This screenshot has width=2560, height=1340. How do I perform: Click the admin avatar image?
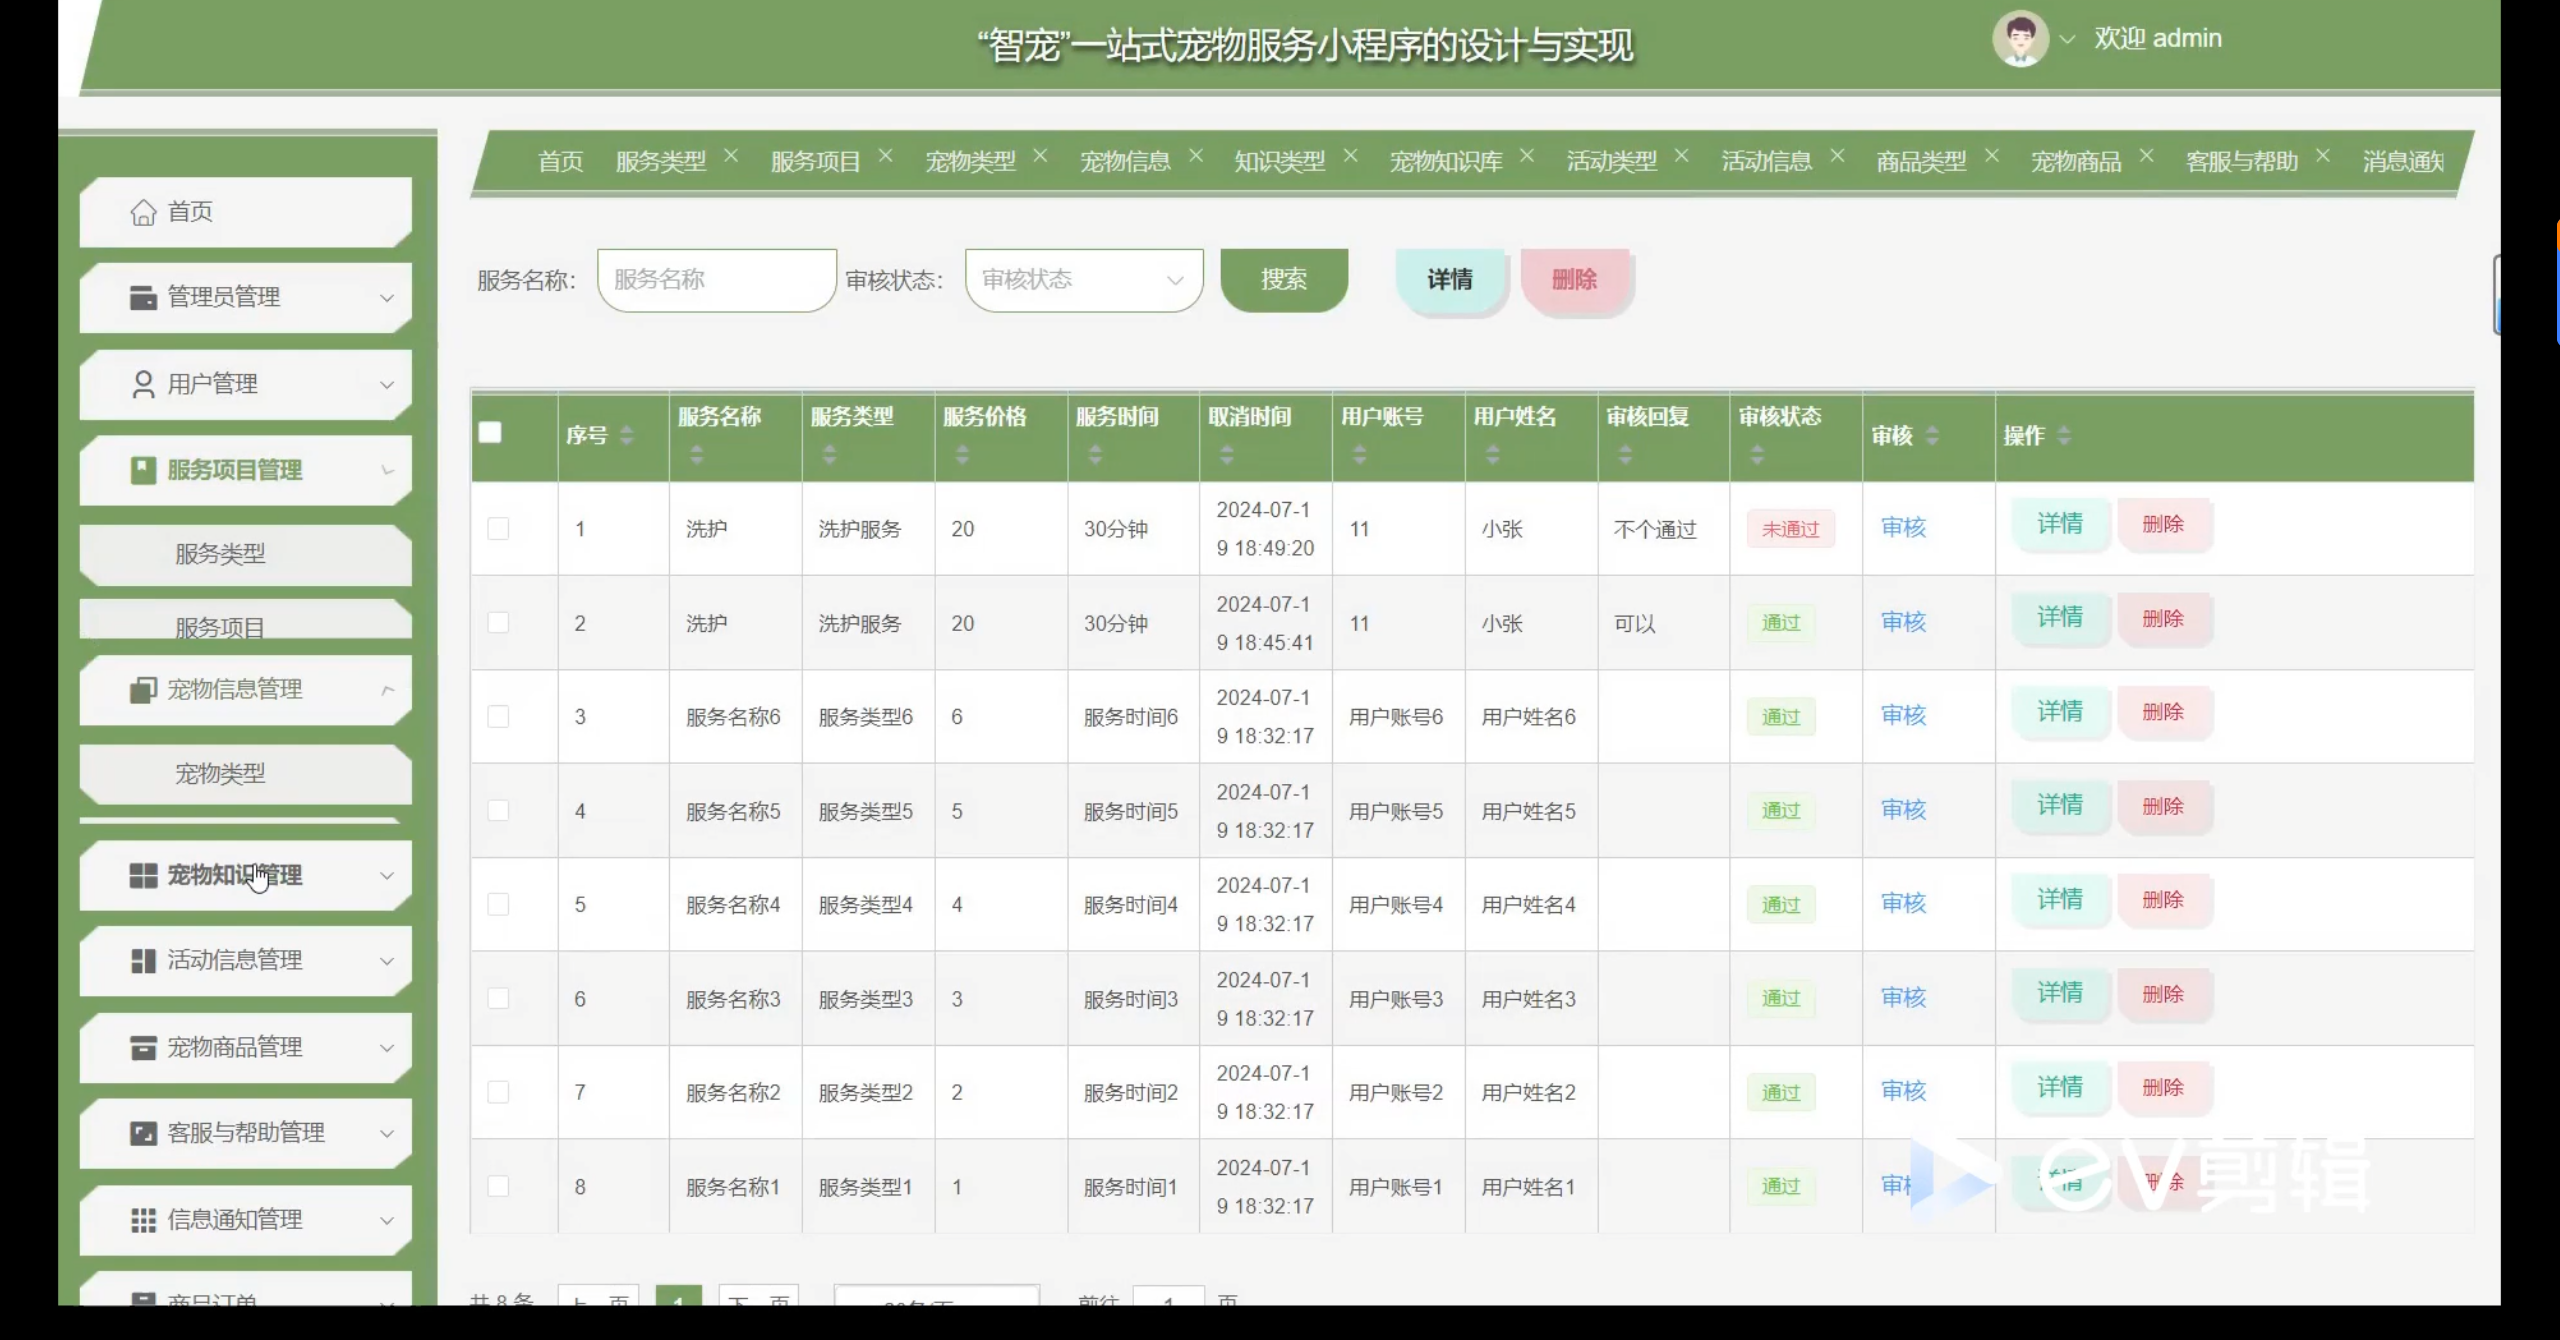pos(2020,39)
